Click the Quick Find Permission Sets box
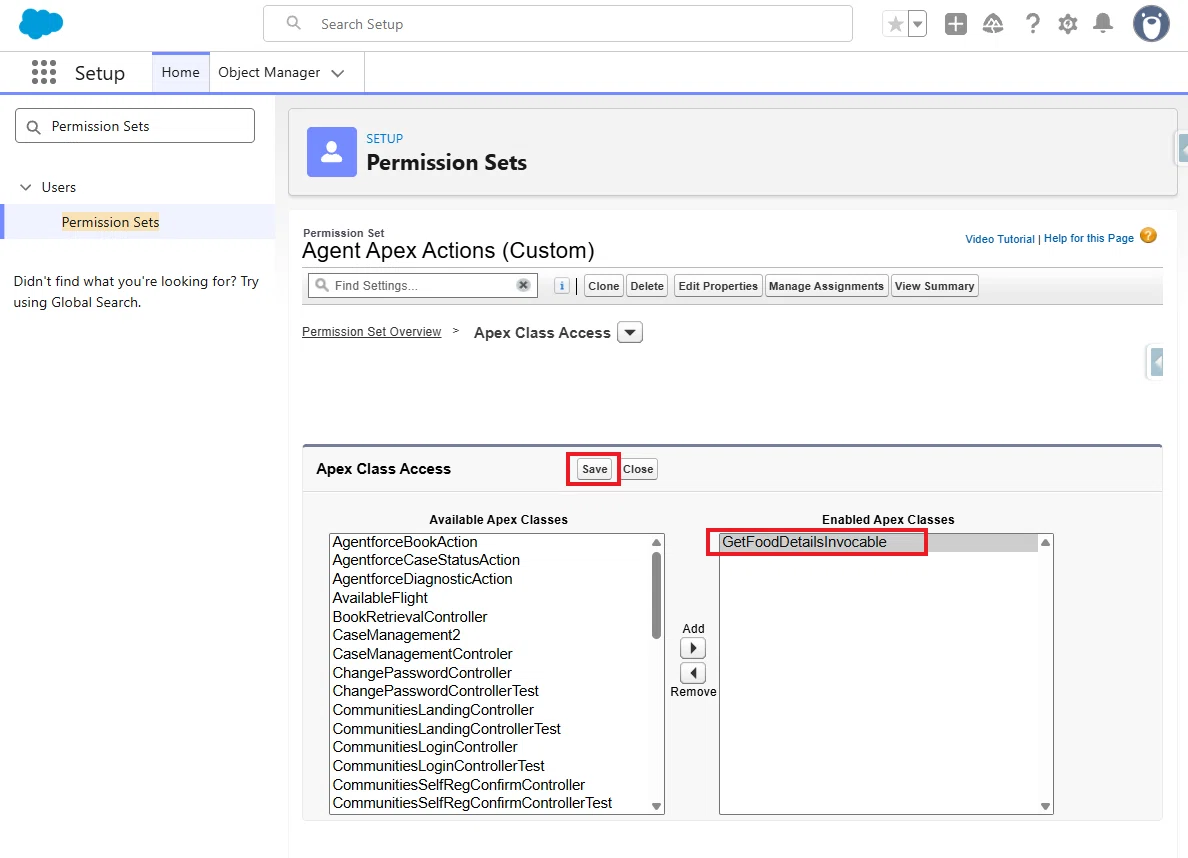Viewport: 1188px width, 858px height. 135,126
